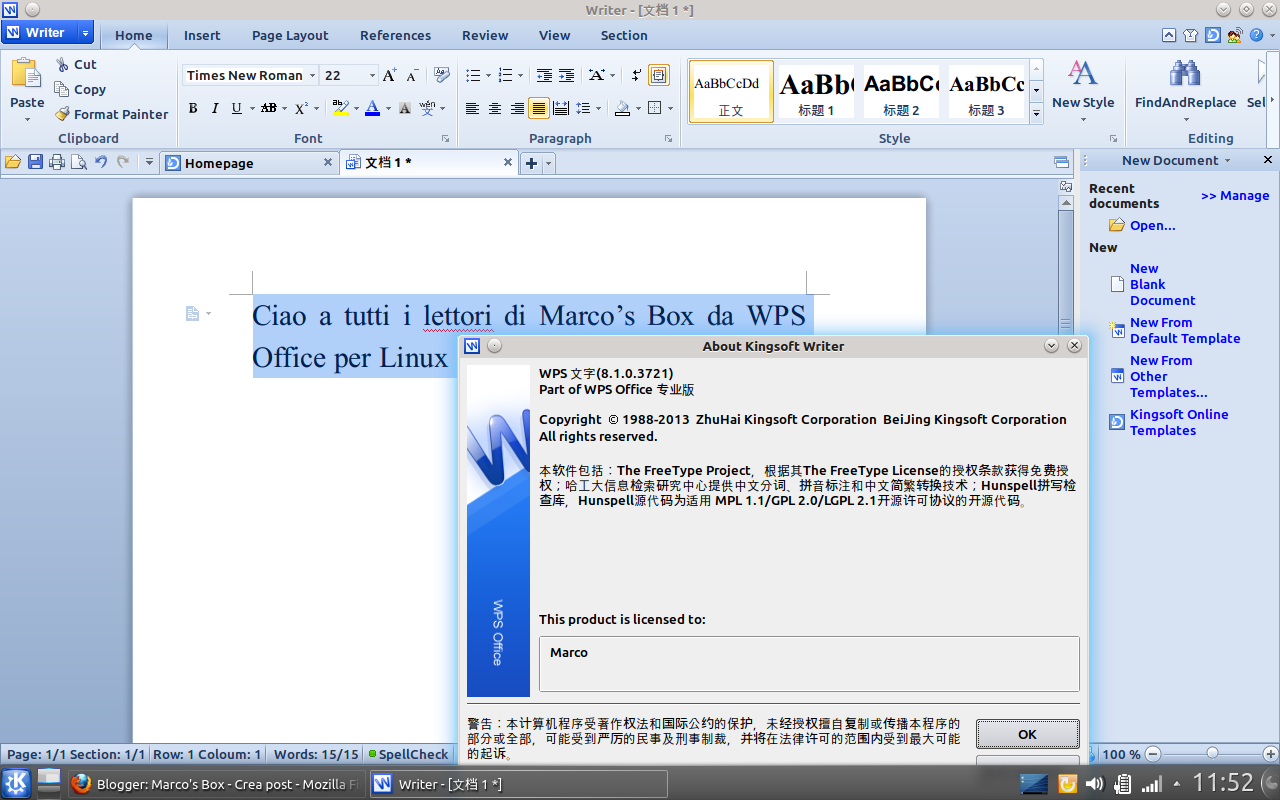Image resolution: width=1280 pixels, height=800 pixels.
Task: Click the Undo arrow icon
Action: (101, 162)
